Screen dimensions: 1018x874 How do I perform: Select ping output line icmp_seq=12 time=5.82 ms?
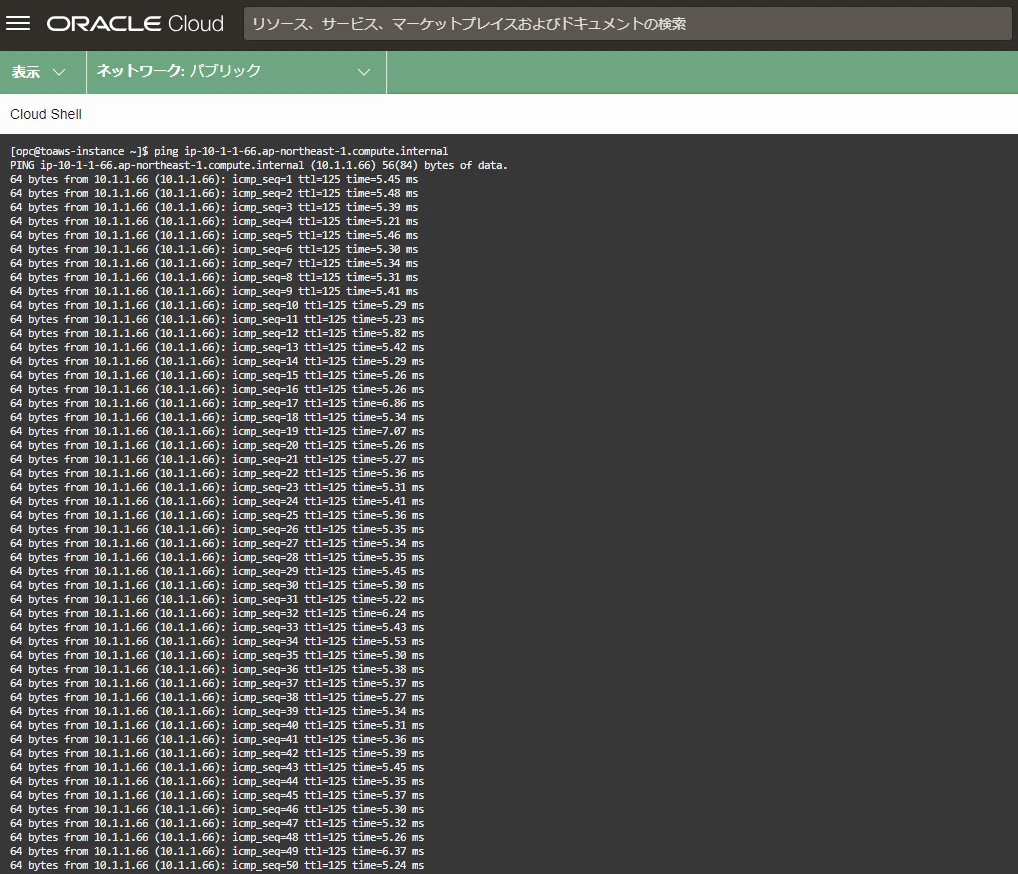click(217, 333)
